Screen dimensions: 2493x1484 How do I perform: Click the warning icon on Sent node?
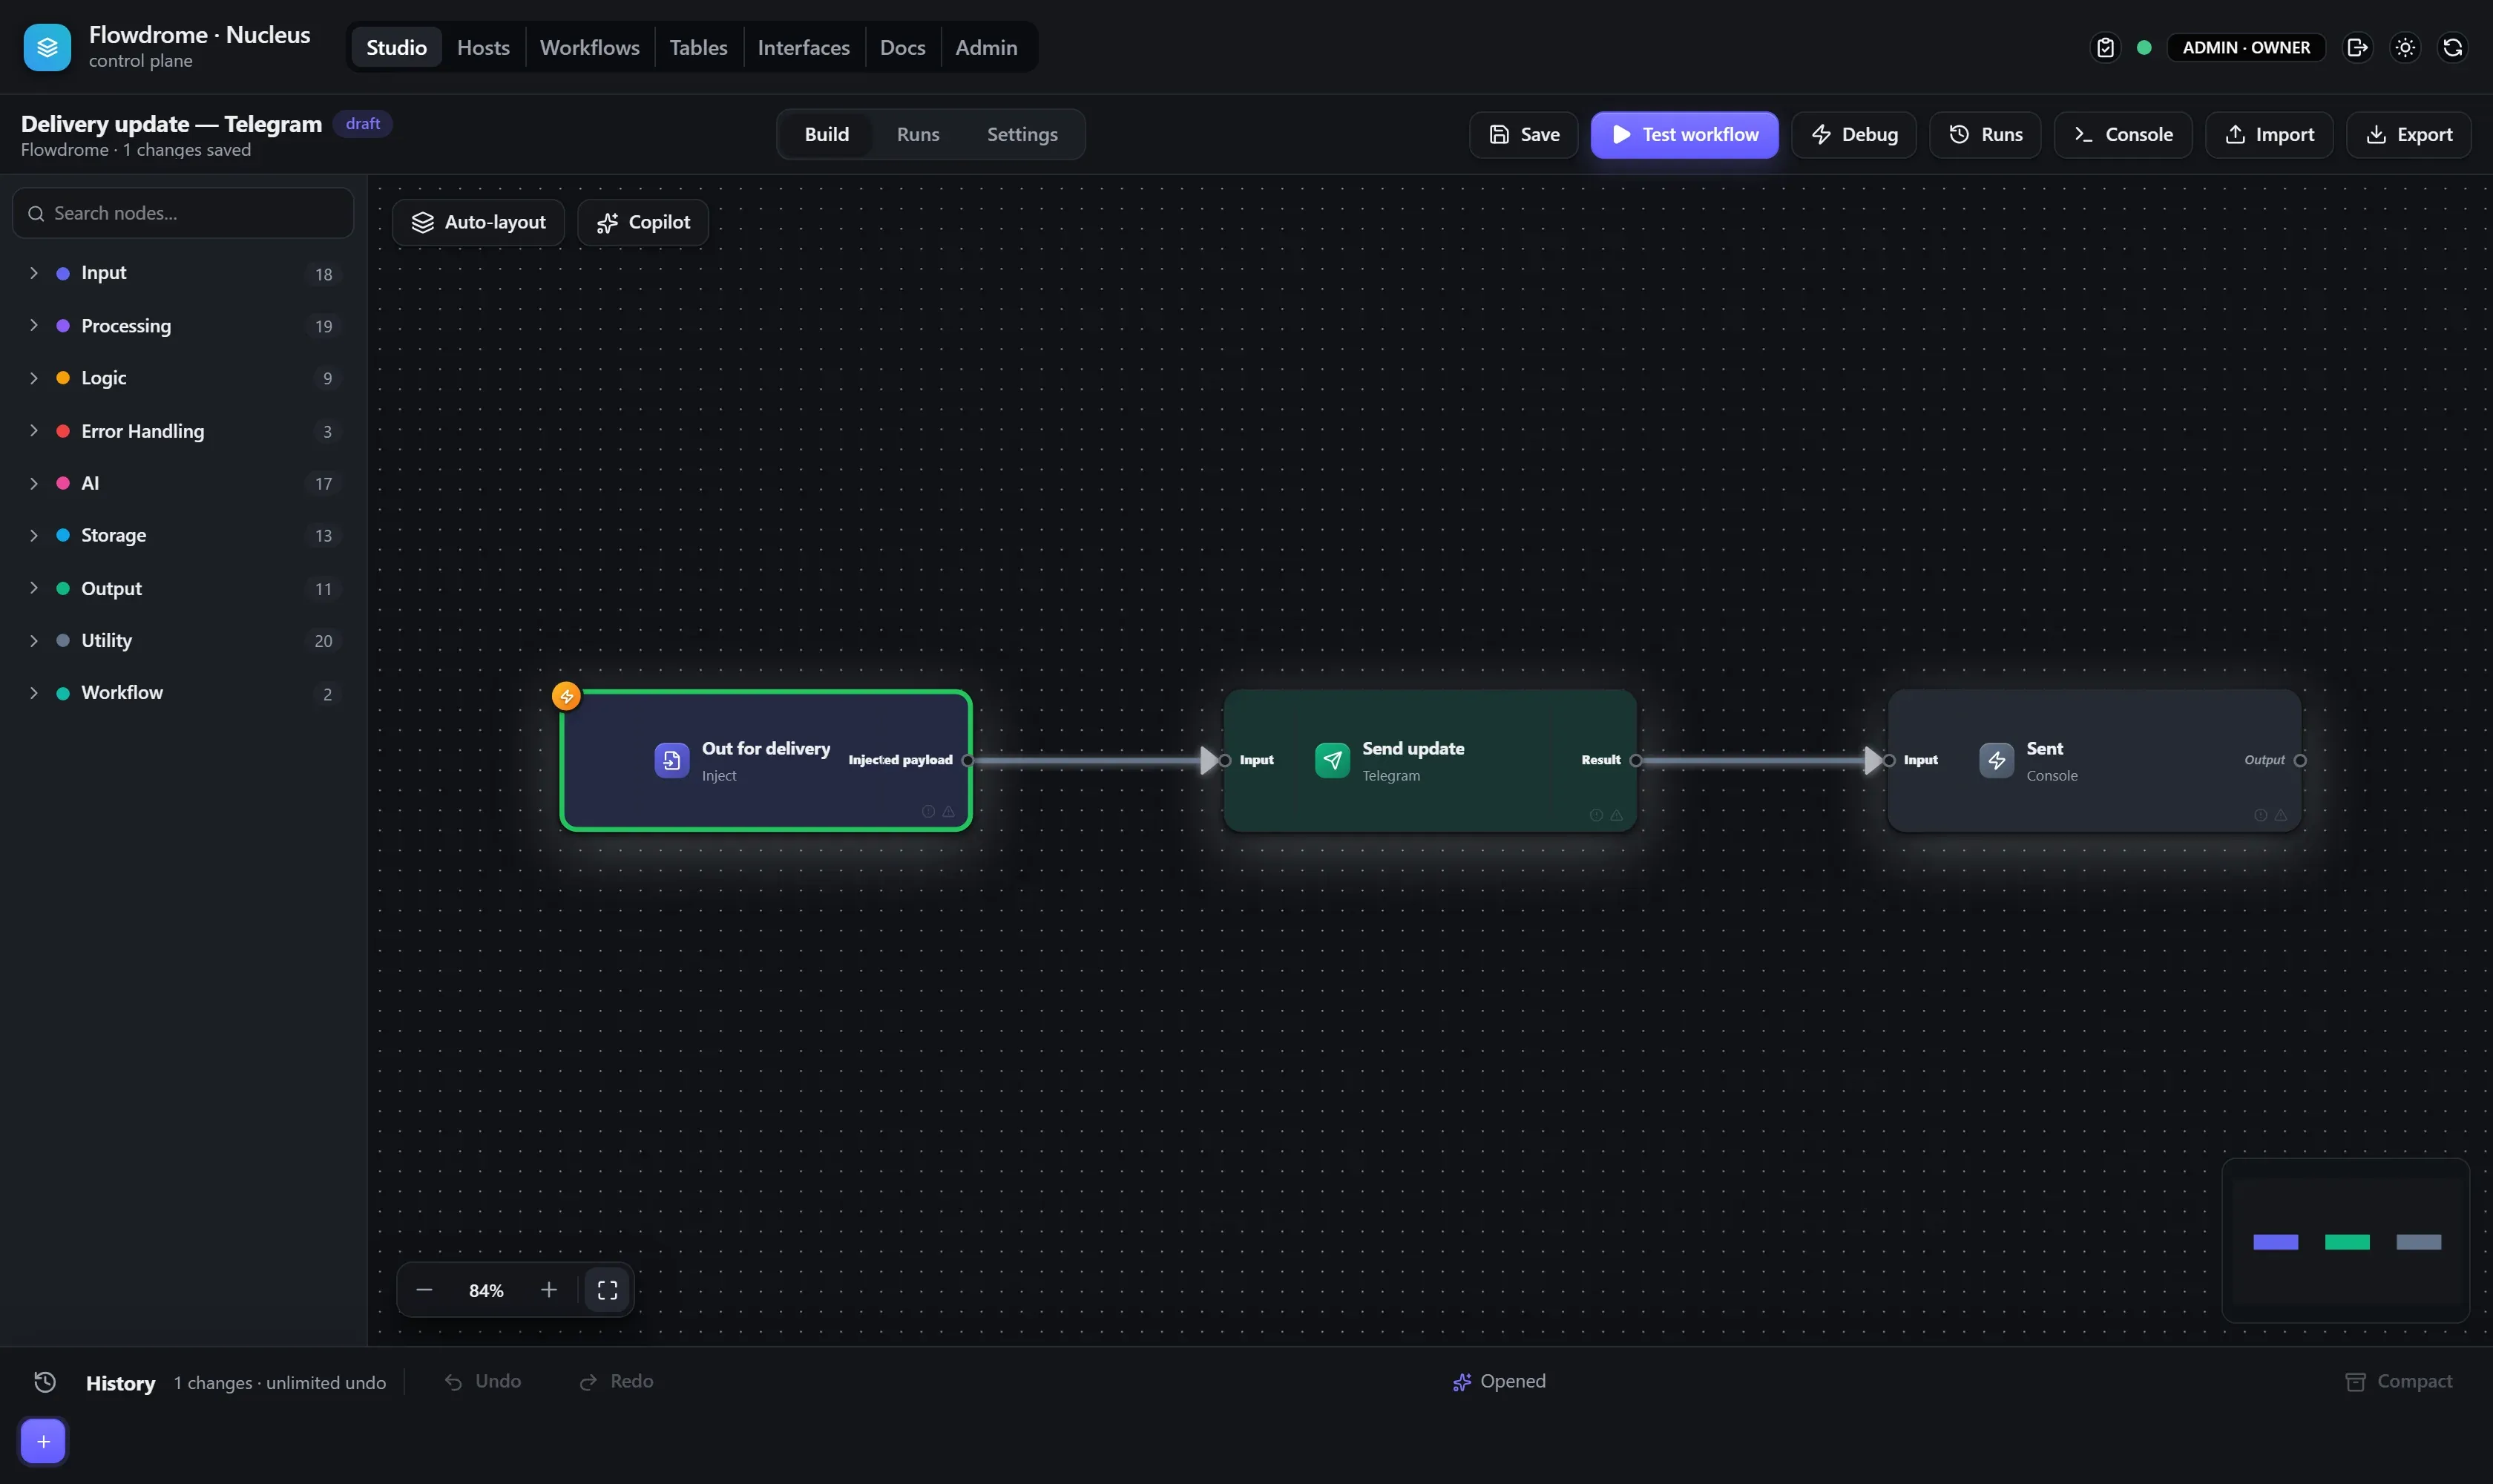(x=2280, y=815)
